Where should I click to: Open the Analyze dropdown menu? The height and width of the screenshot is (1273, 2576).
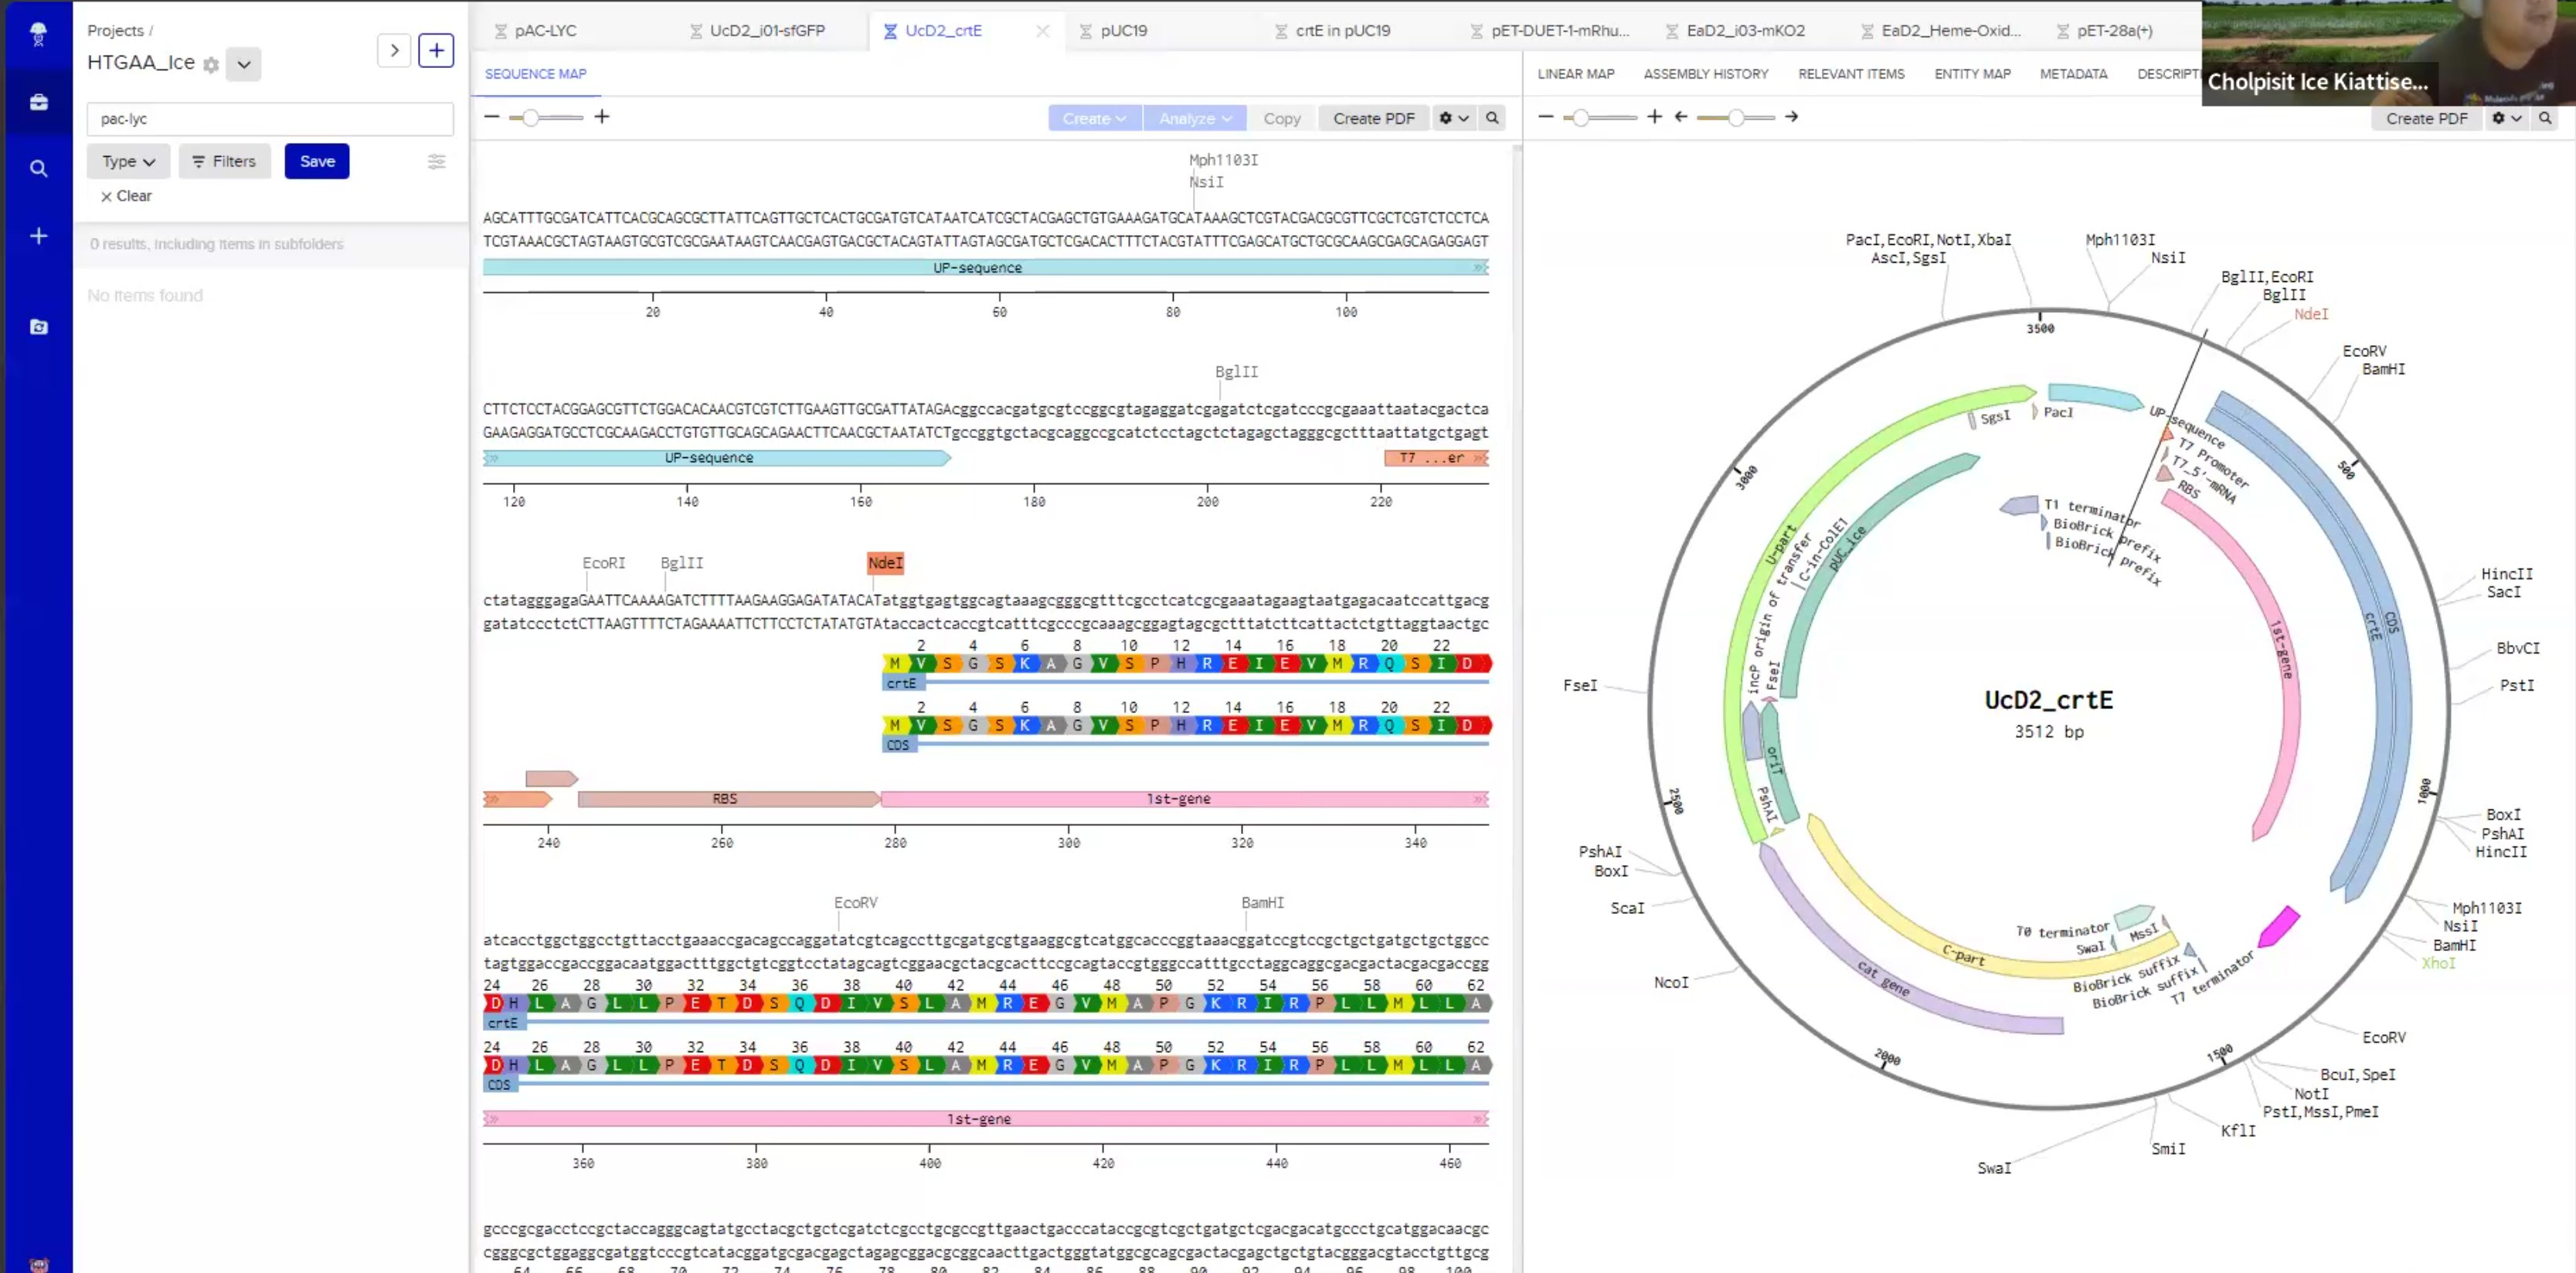(x=1195, y=118)
